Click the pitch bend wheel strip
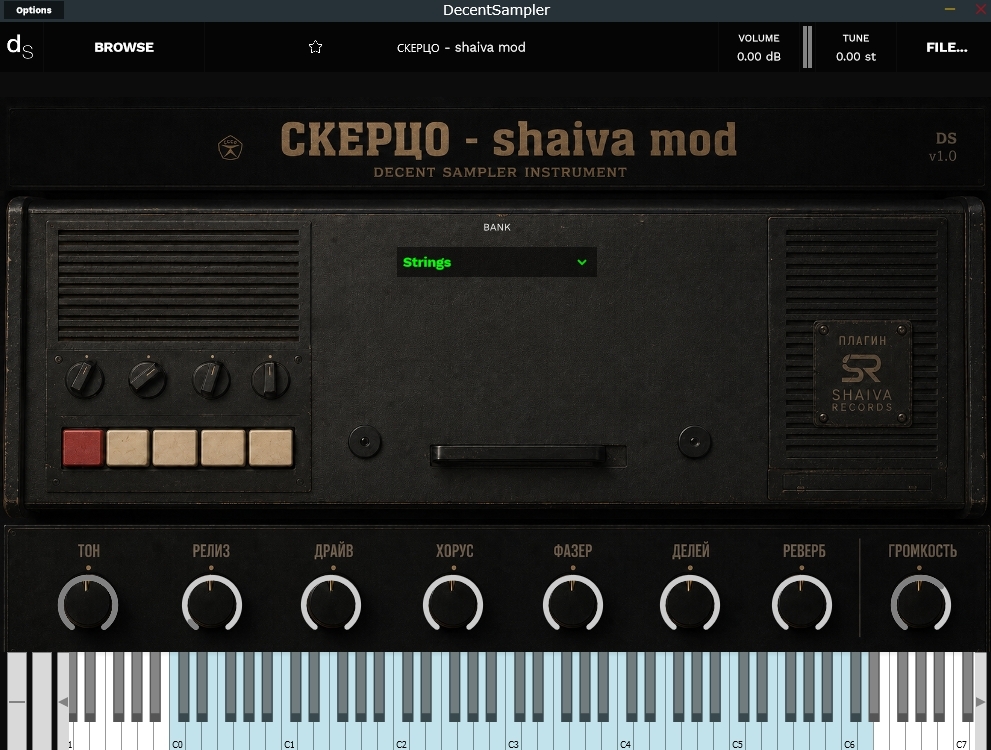The height and width of the screenshot is (750, 991). [x=17, y=701]
